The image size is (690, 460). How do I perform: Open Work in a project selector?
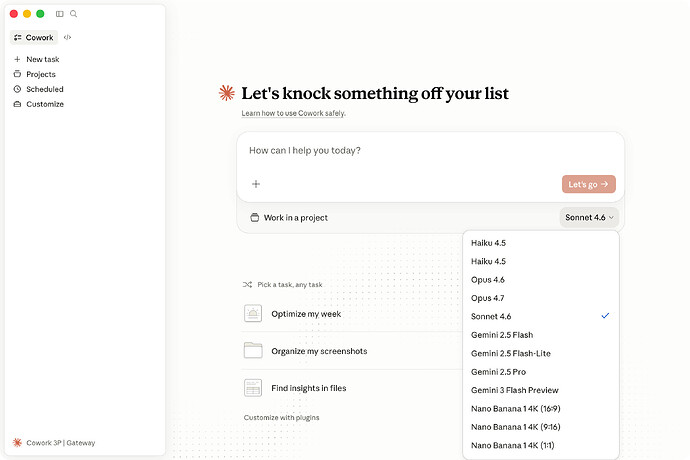pos(289,217)
